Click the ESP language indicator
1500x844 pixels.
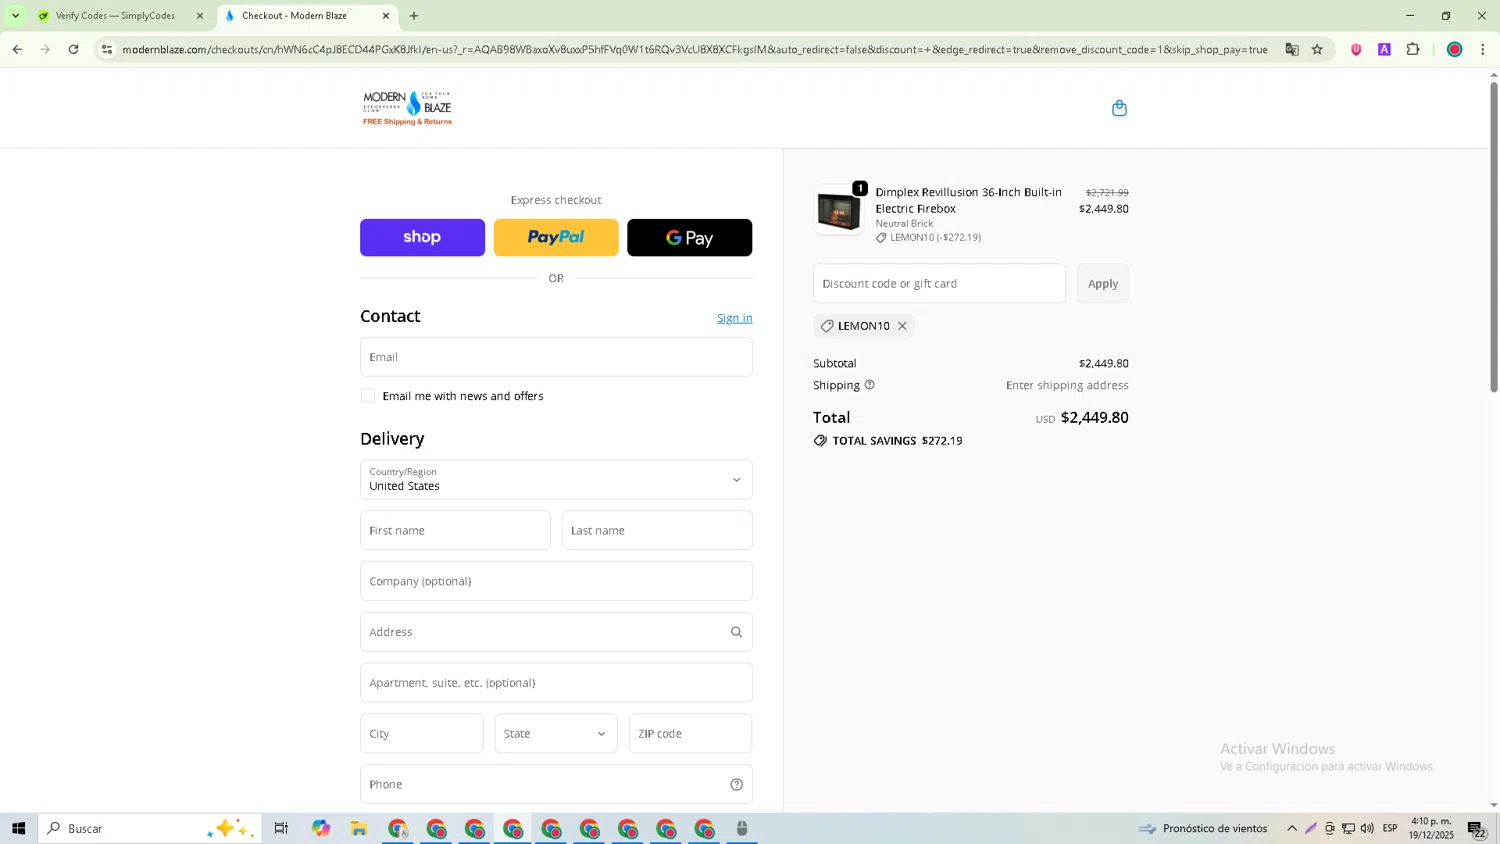1390,828
